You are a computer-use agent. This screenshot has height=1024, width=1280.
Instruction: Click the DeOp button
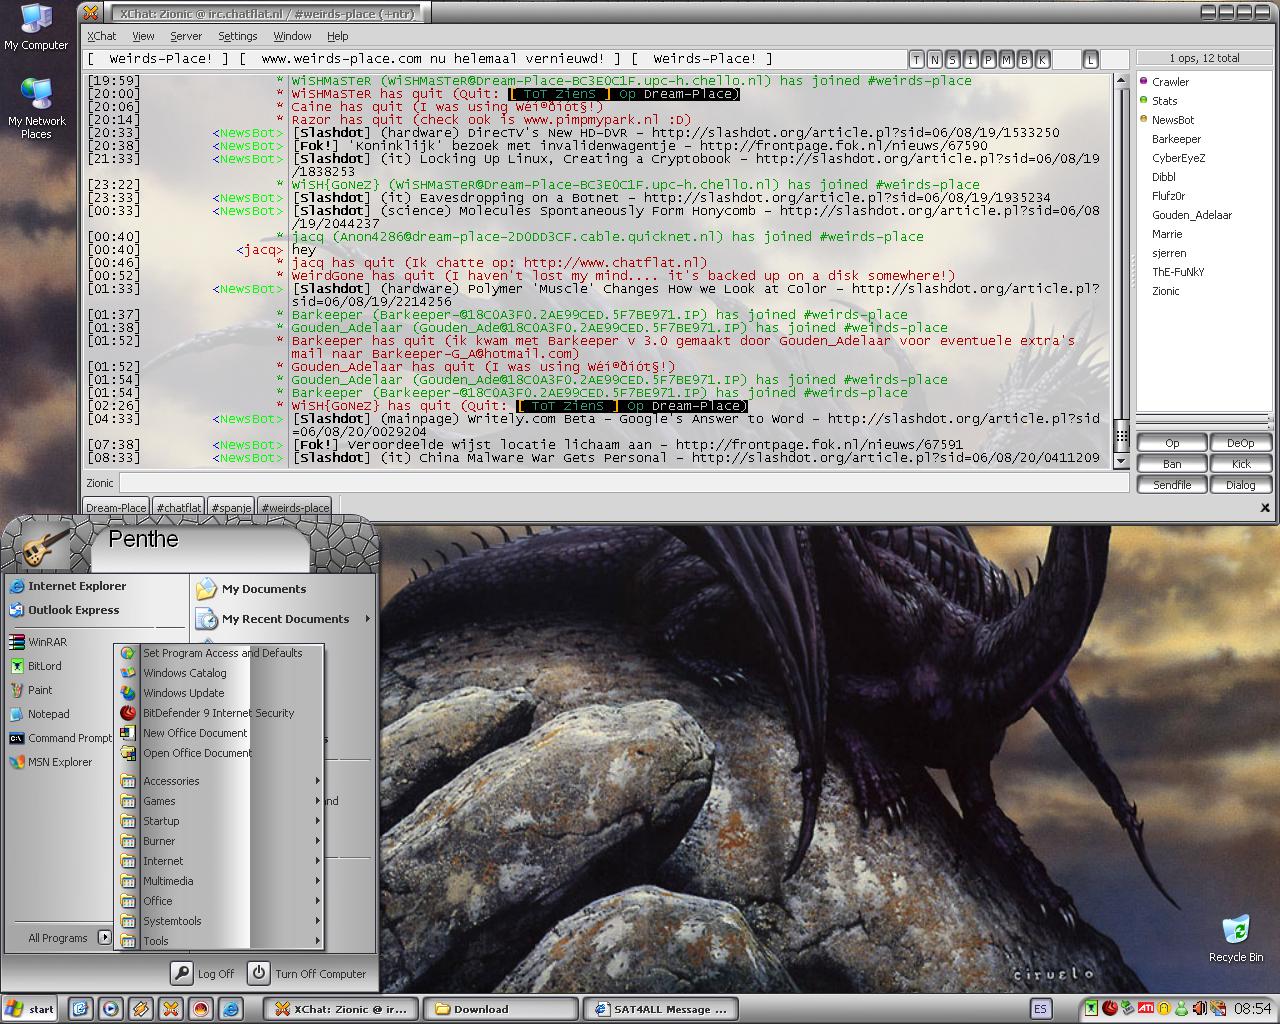pos(1241,443)
